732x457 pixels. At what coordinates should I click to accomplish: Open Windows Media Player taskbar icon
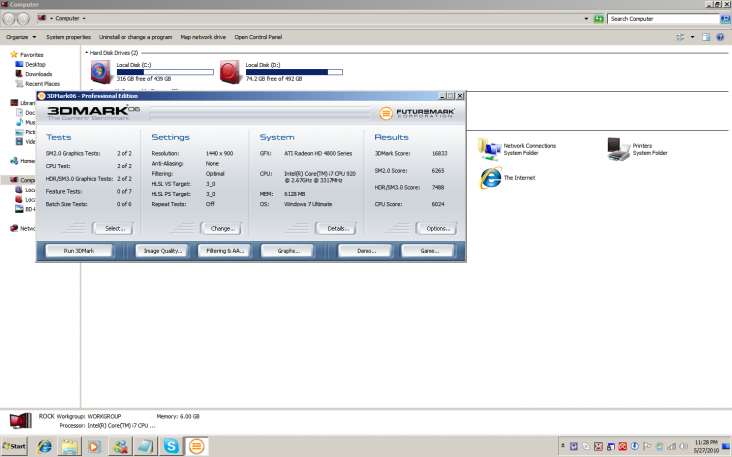click(95, 447)
